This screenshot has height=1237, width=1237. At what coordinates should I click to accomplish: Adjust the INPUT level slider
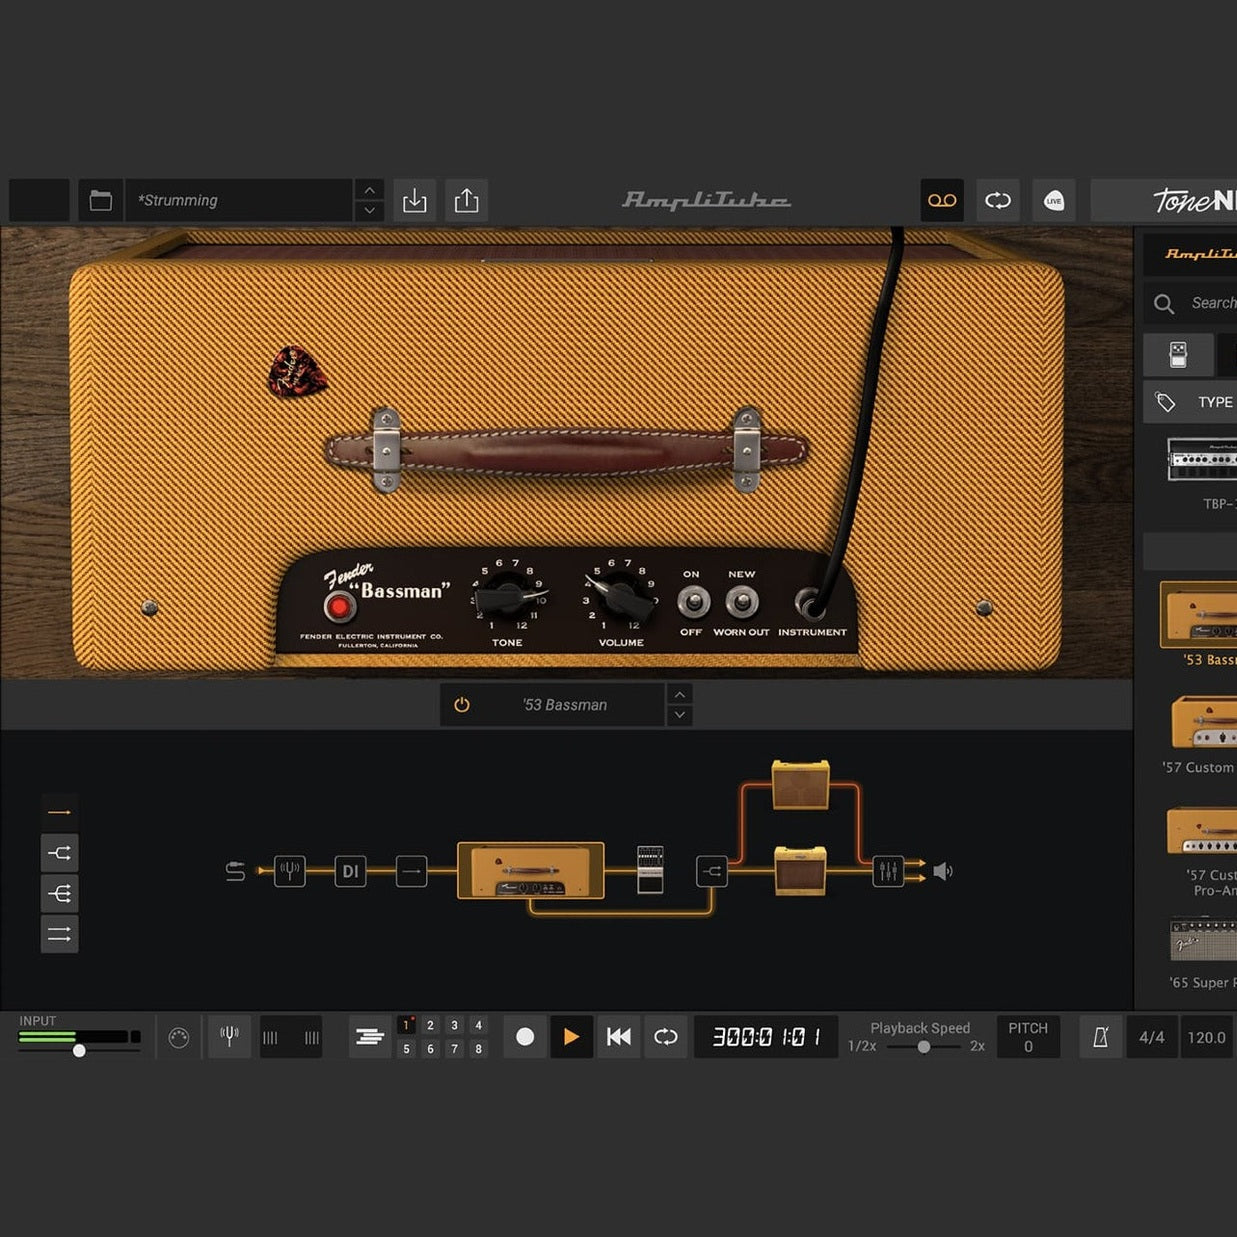(x=79, y=1050)
